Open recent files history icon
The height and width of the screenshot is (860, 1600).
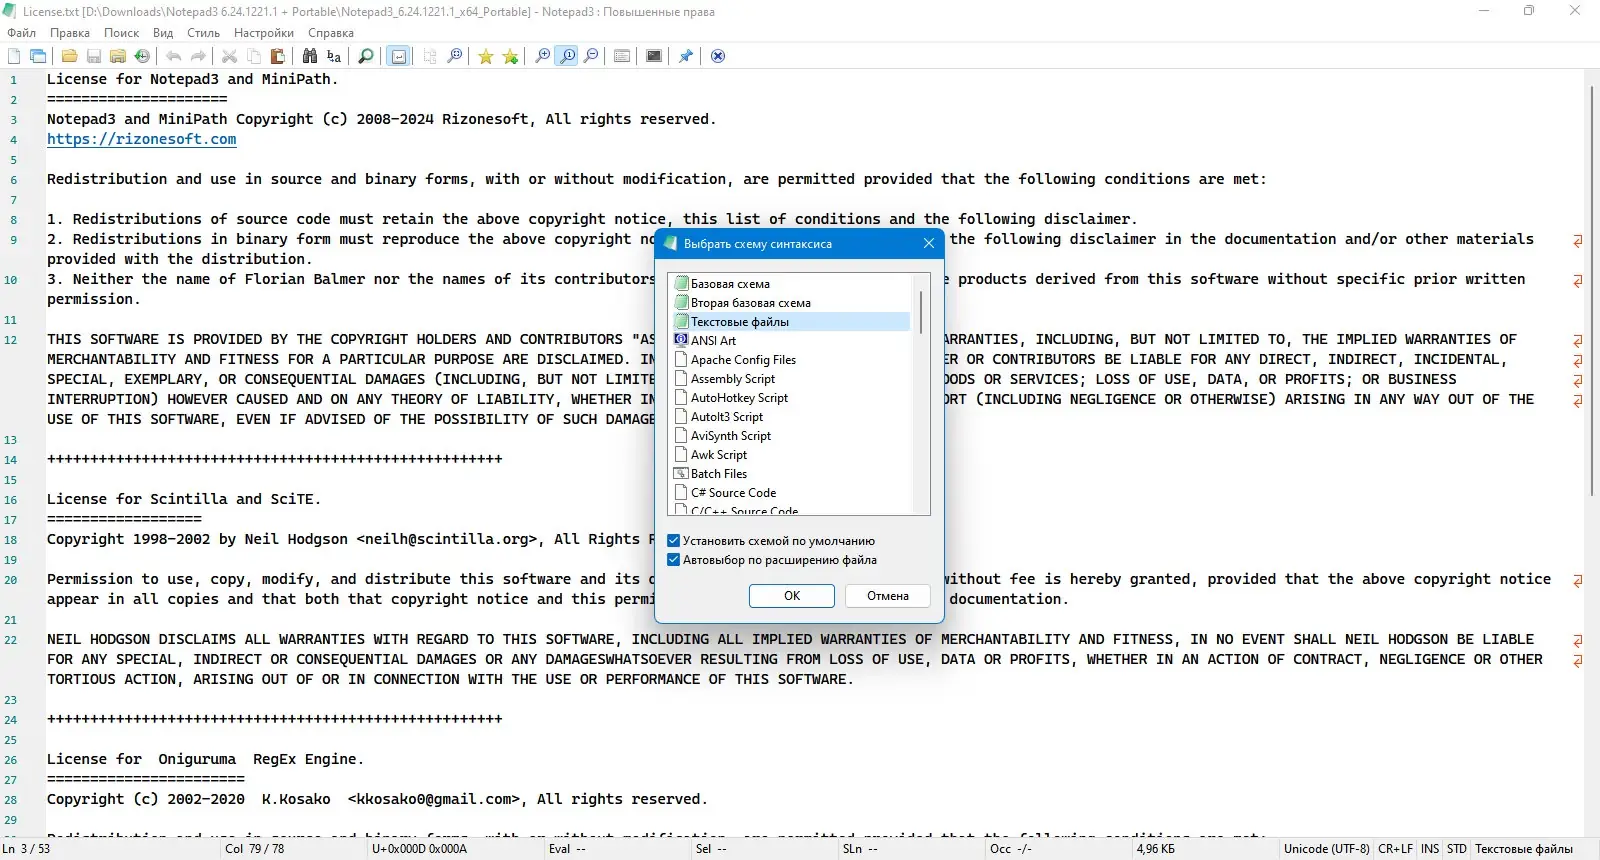pos(142,56)
